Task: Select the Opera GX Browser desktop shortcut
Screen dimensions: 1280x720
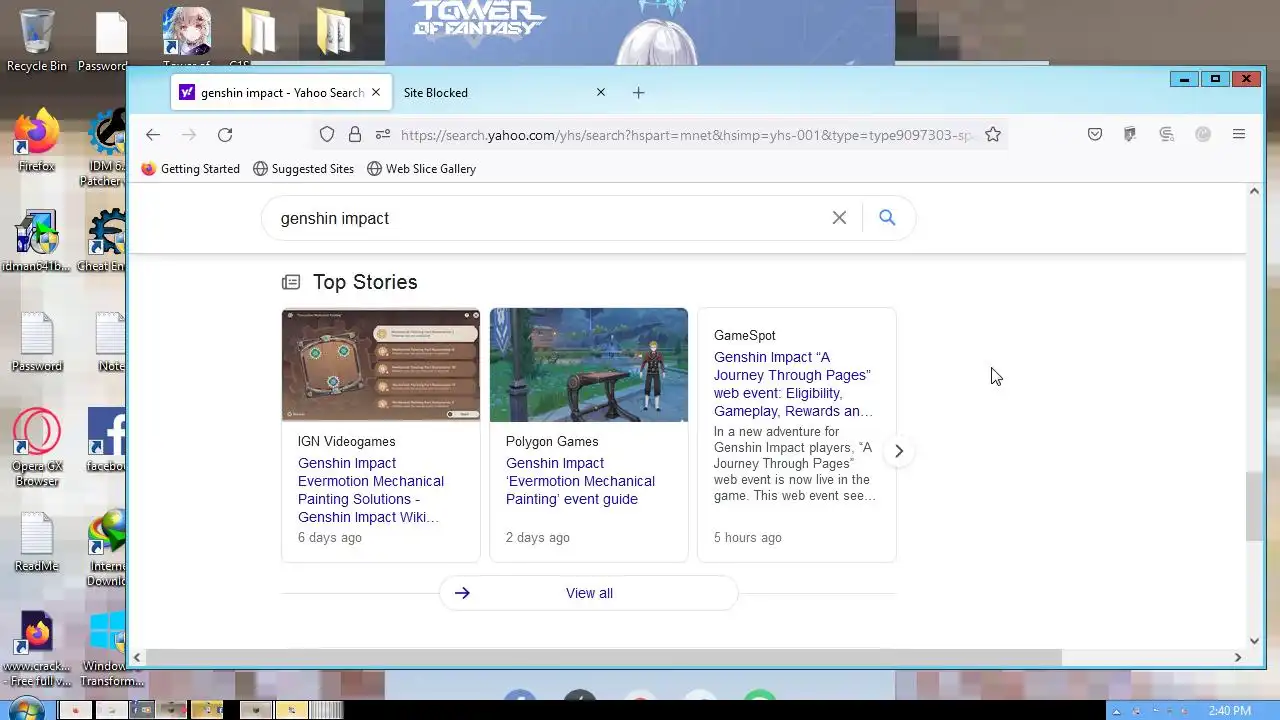Action: (37, 447)
